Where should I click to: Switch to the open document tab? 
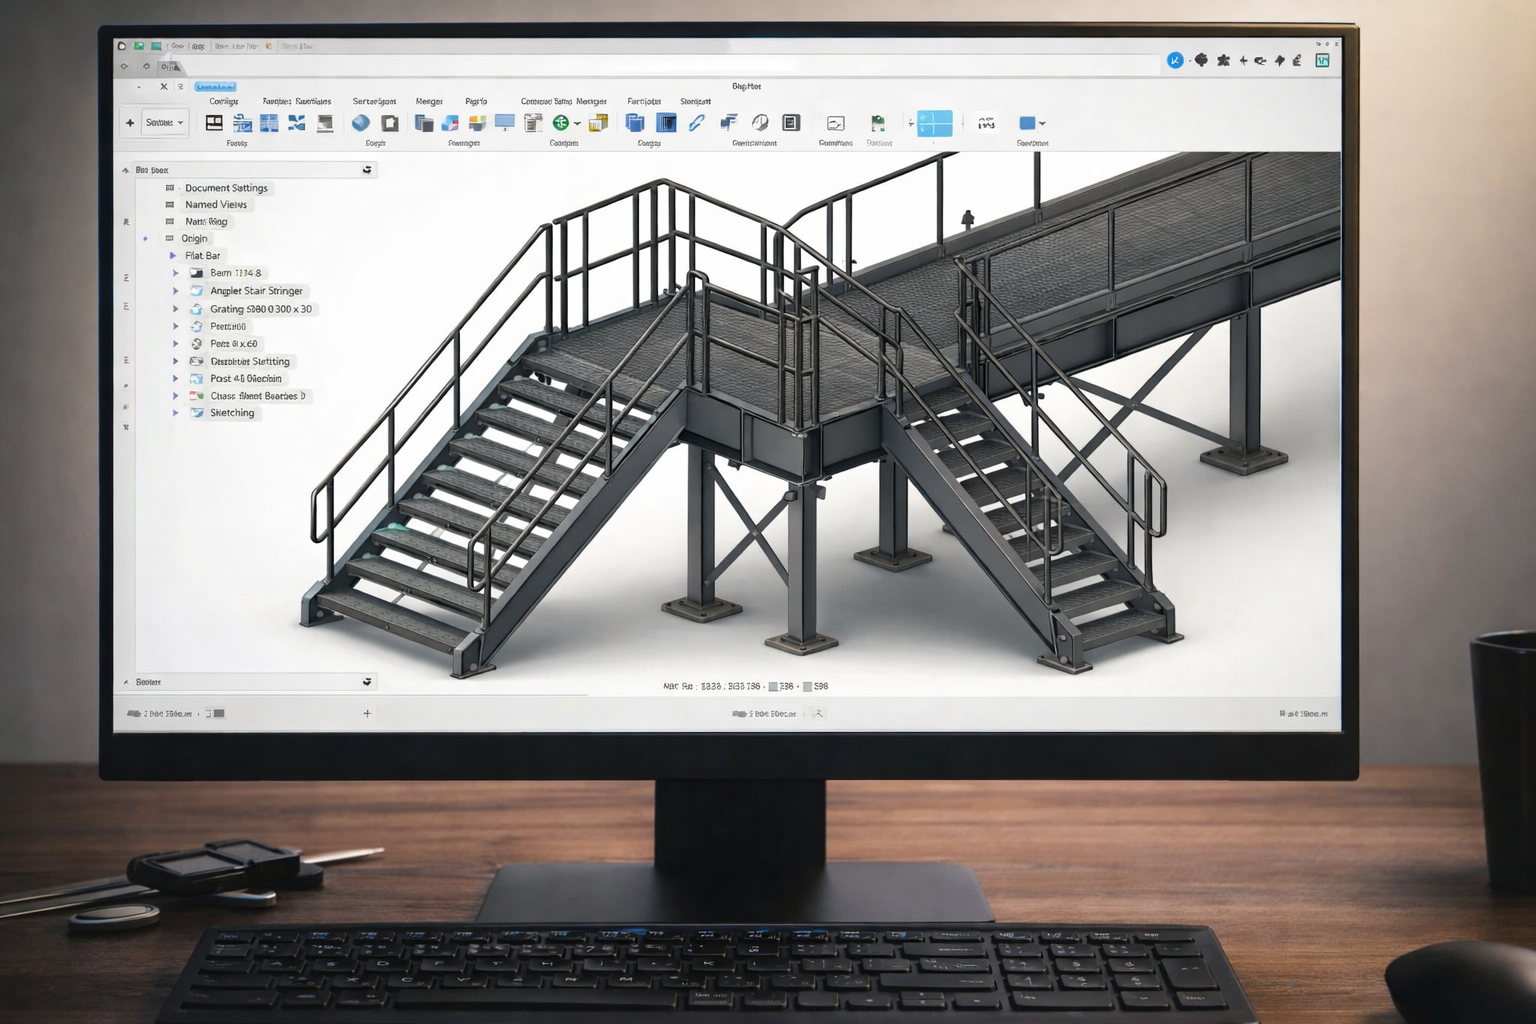tap(170, 66)
